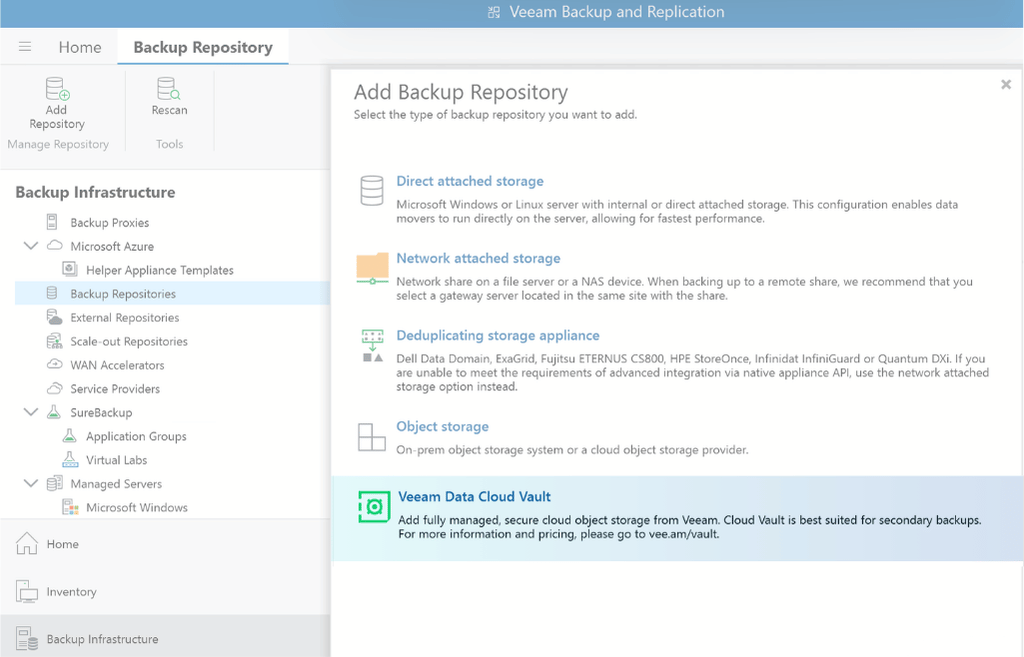Click the SureBackup flask icon
The width and height of the screenshot is (1024, 657).
54,412
